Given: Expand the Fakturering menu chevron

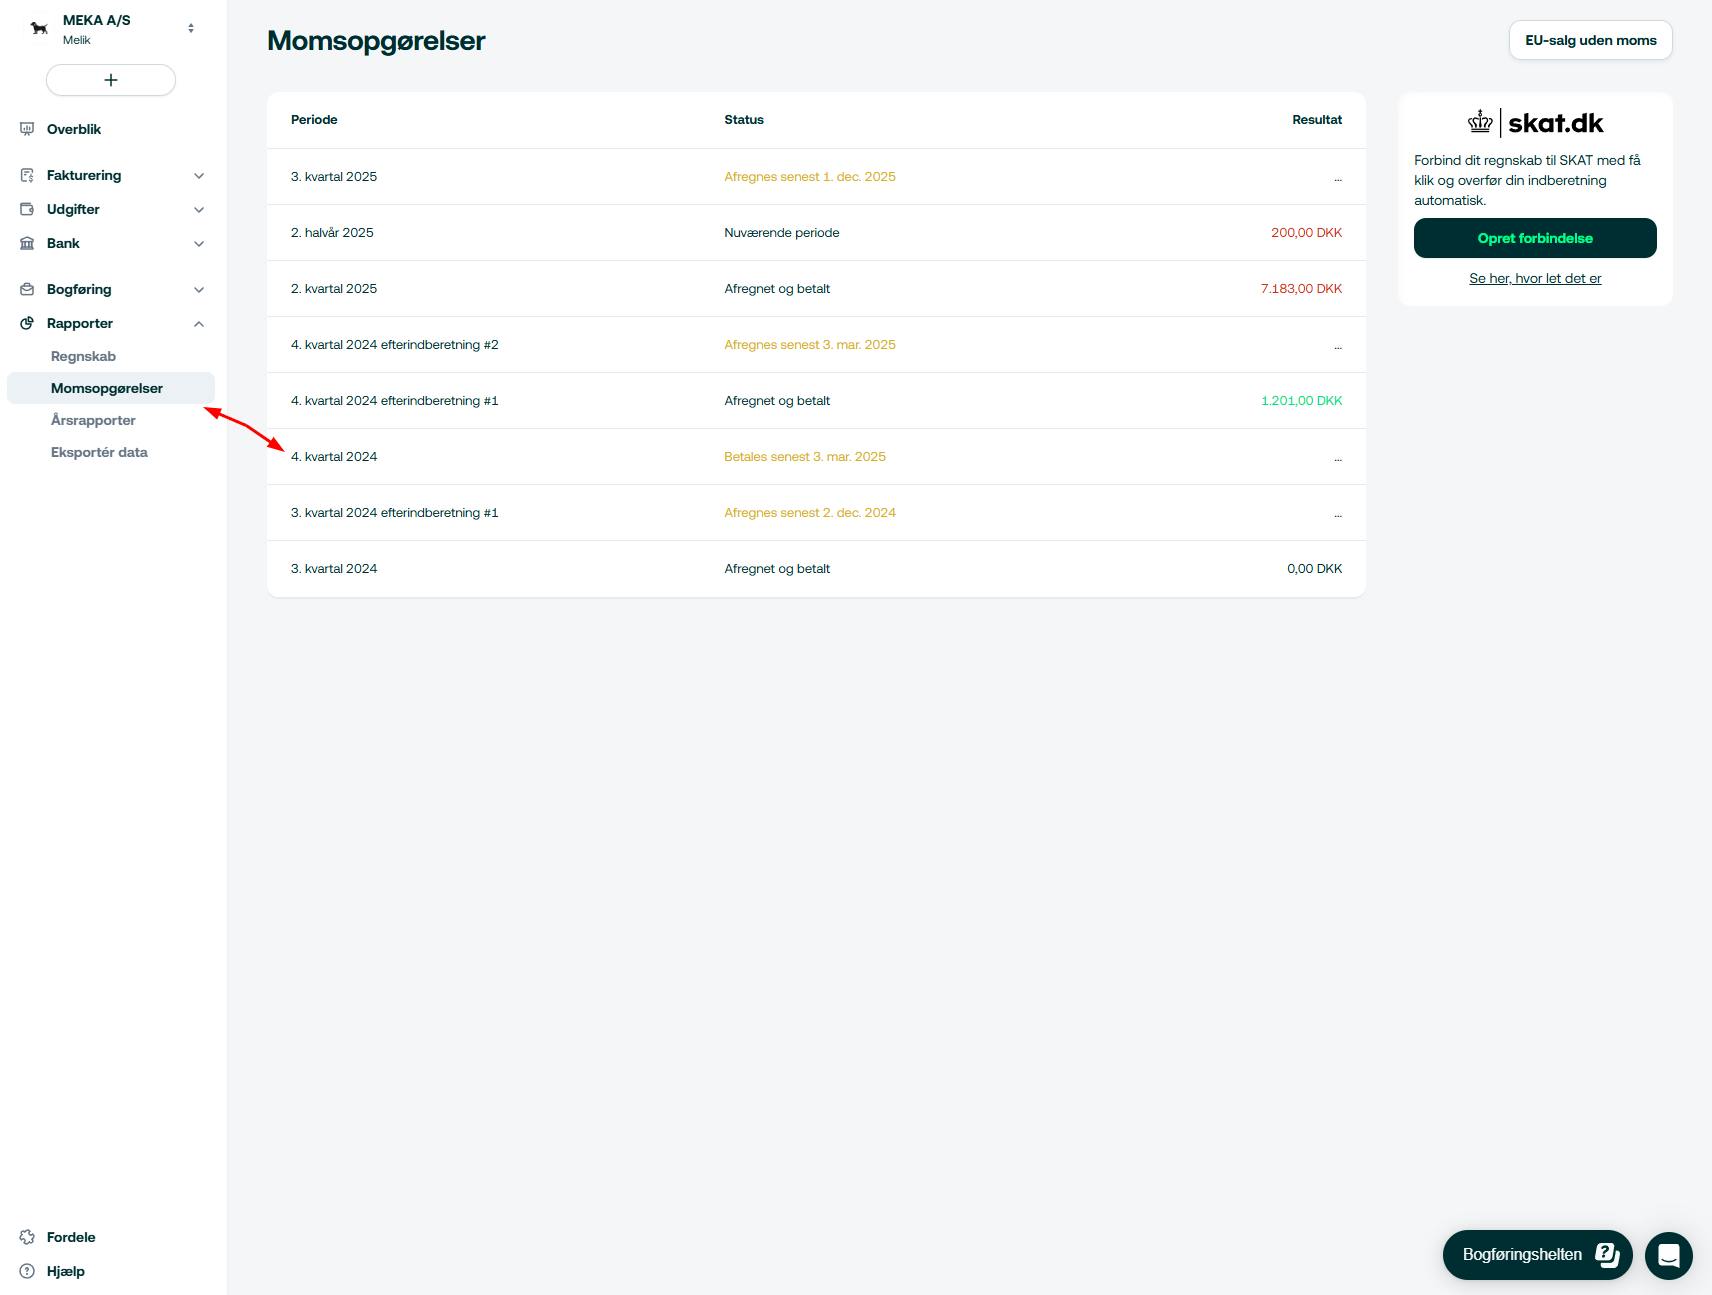Looking at the screenshot, I should click(x=199, y=176).
